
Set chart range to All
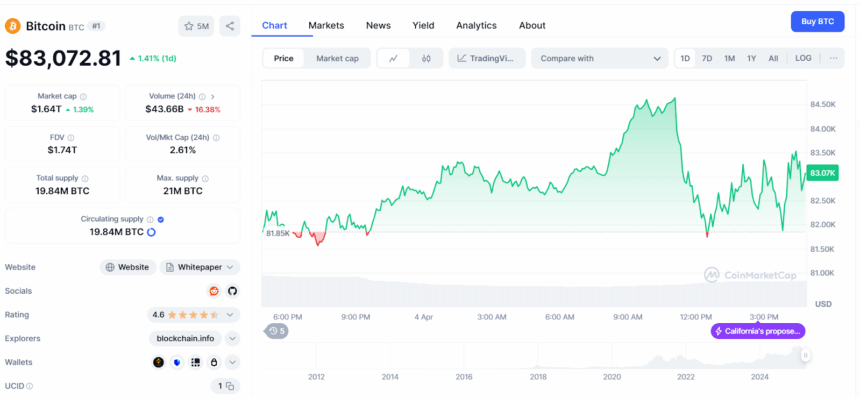click(773, 58)
